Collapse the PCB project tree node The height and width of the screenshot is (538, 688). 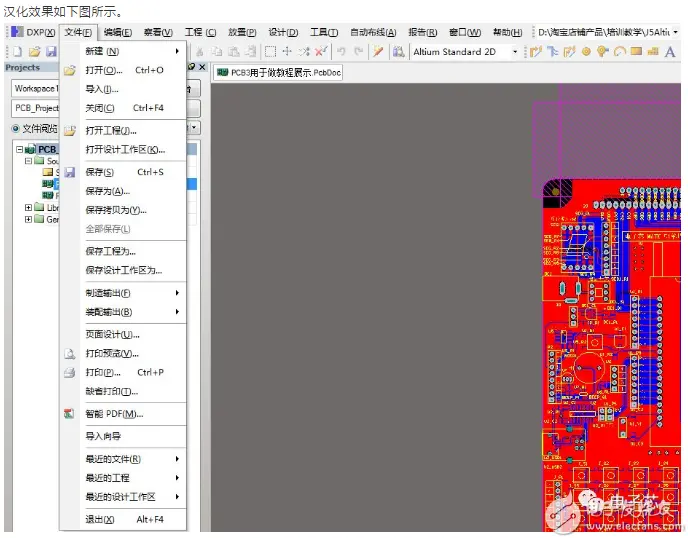point(19,149)
